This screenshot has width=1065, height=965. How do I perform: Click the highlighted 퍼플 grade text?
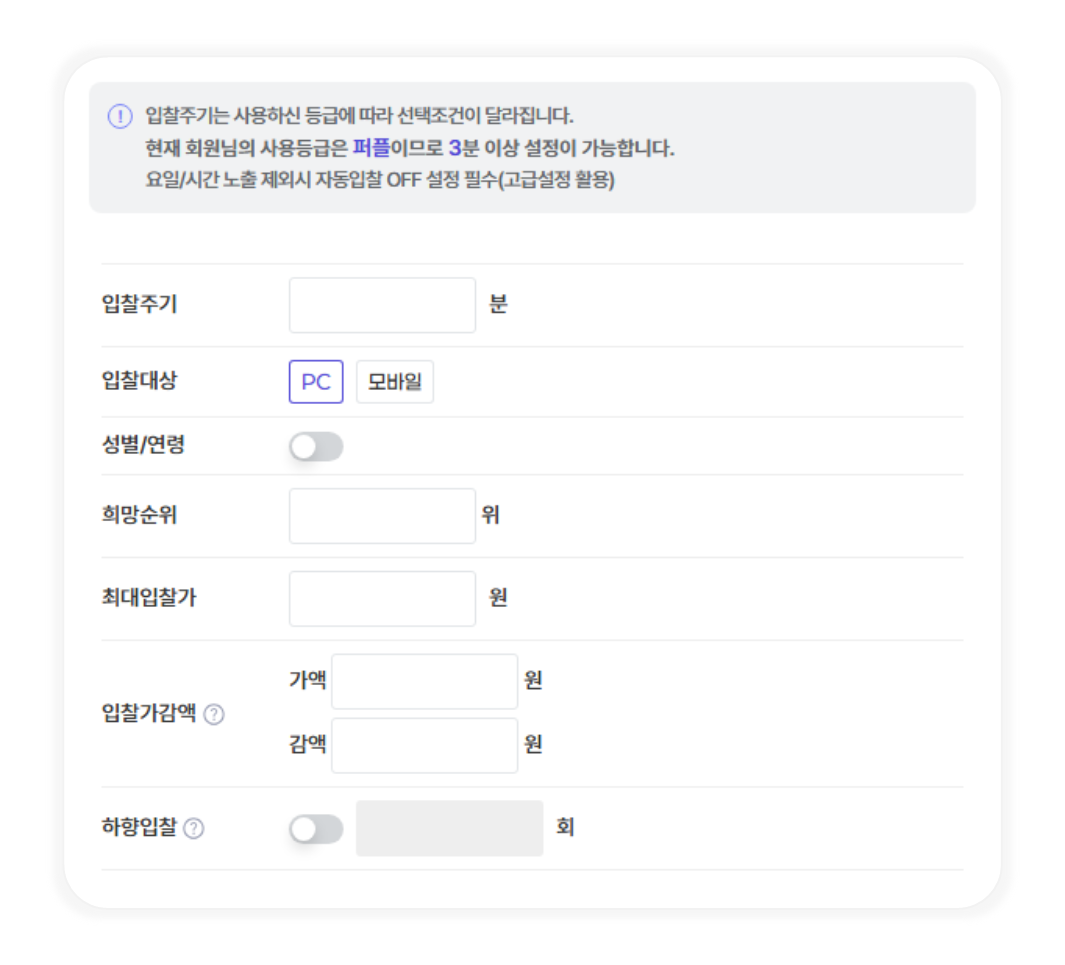pos(371,147)
